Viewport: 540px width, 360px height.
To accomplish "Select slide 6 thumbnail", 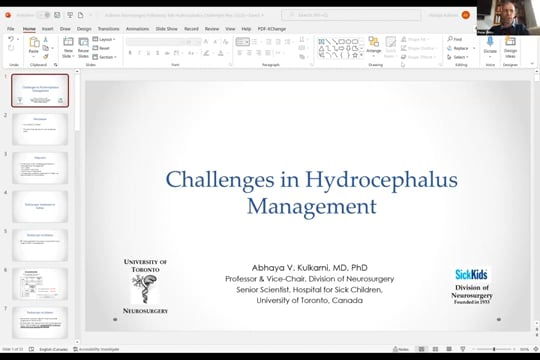I will tap(40, 284).
